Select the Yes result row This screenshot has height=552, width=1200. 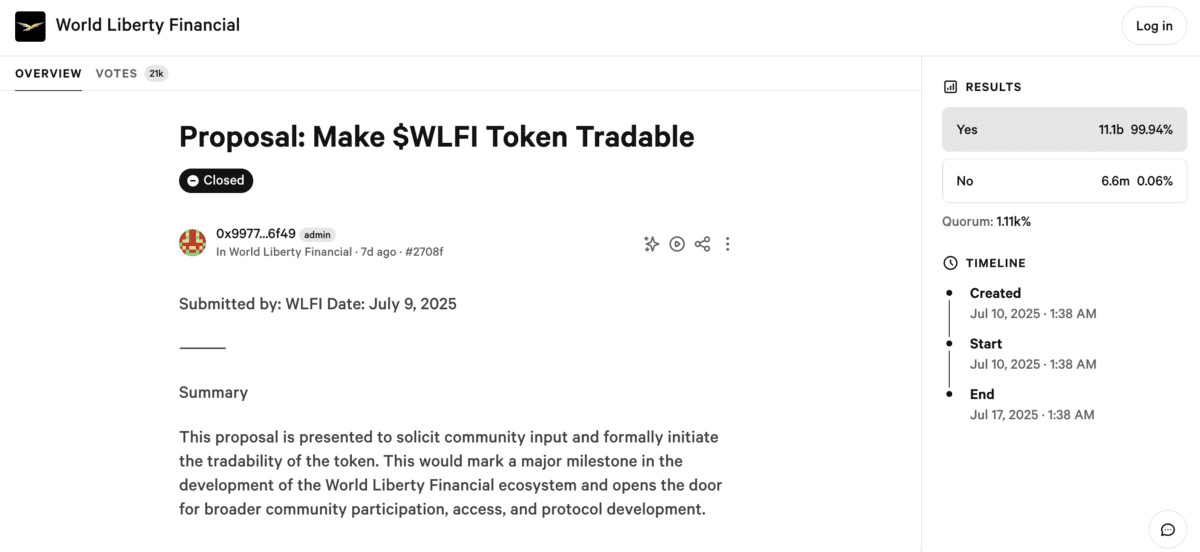click(1064, 130)
